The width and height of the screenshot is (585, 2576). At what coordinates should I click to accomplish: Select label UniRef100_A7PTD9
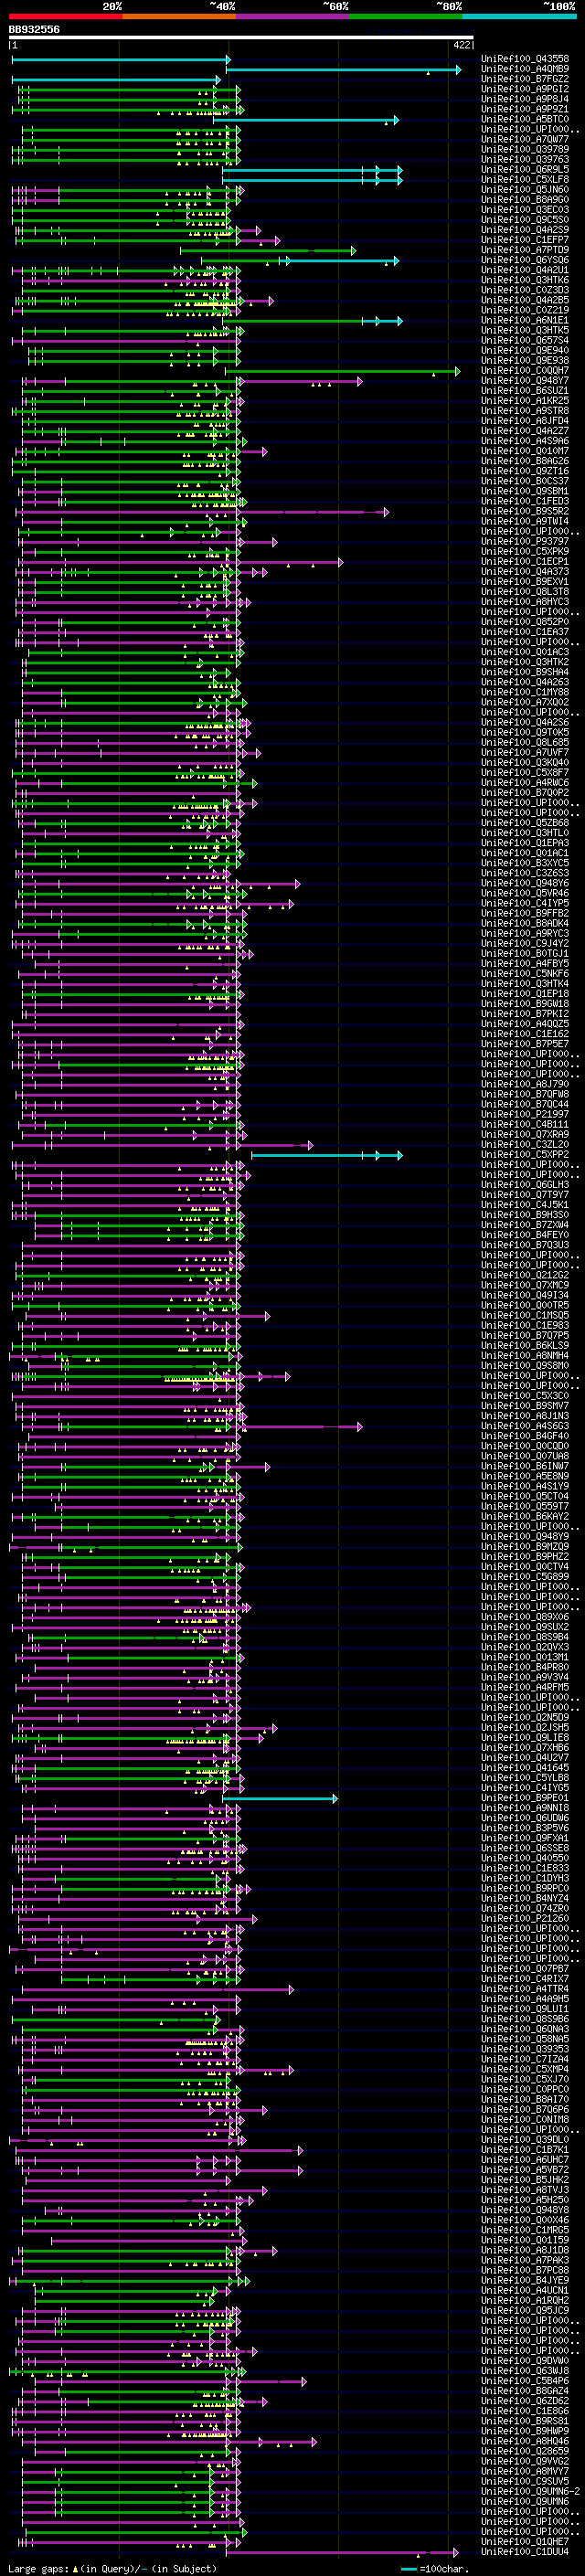[525, 250]
